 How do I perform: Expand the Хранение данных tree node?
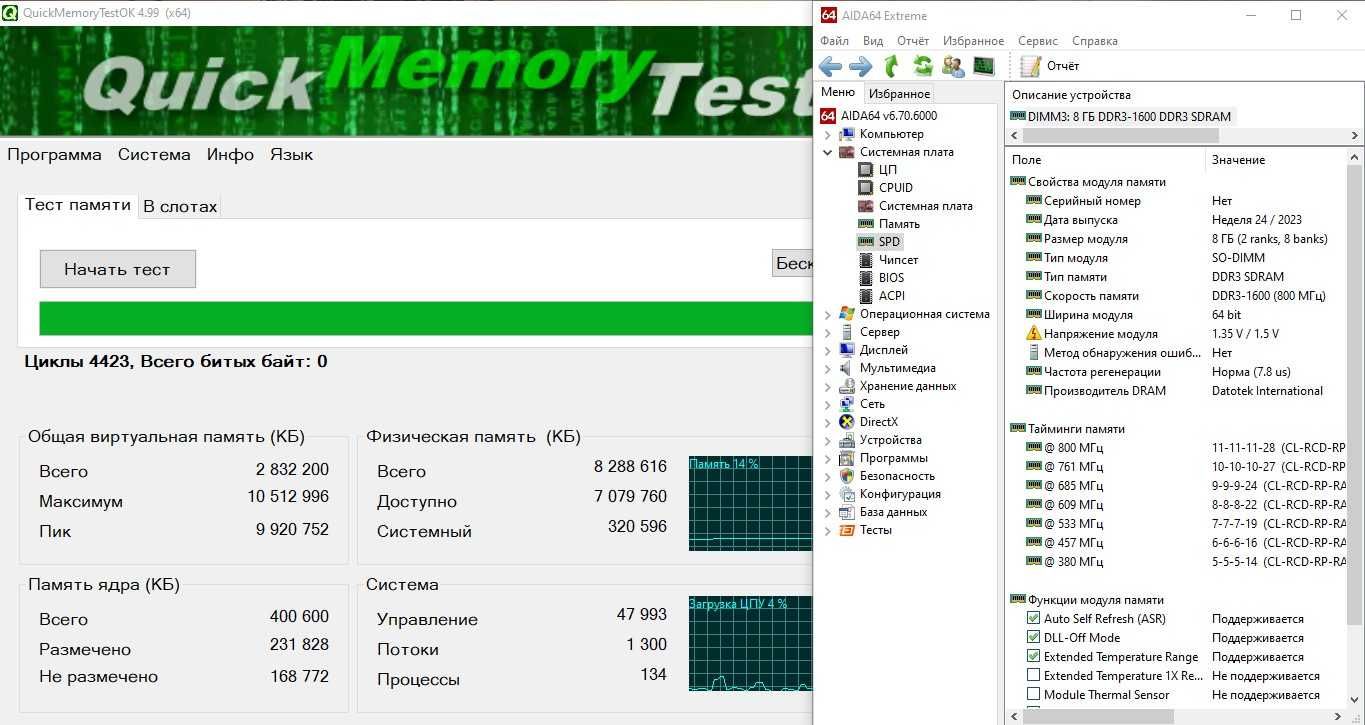(x=827, y=386)
